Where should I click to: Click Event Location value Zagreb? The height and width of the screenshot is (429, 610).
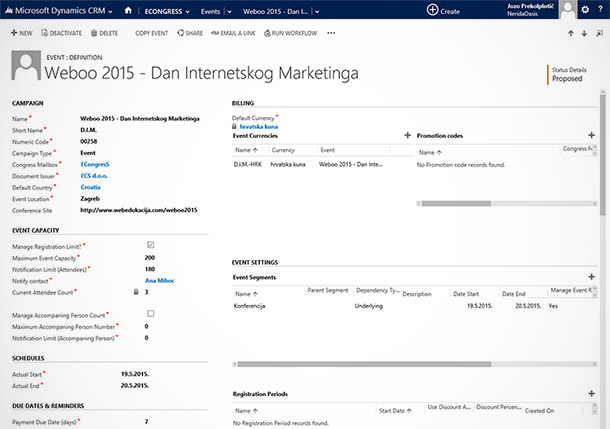(x=90, y=198)
